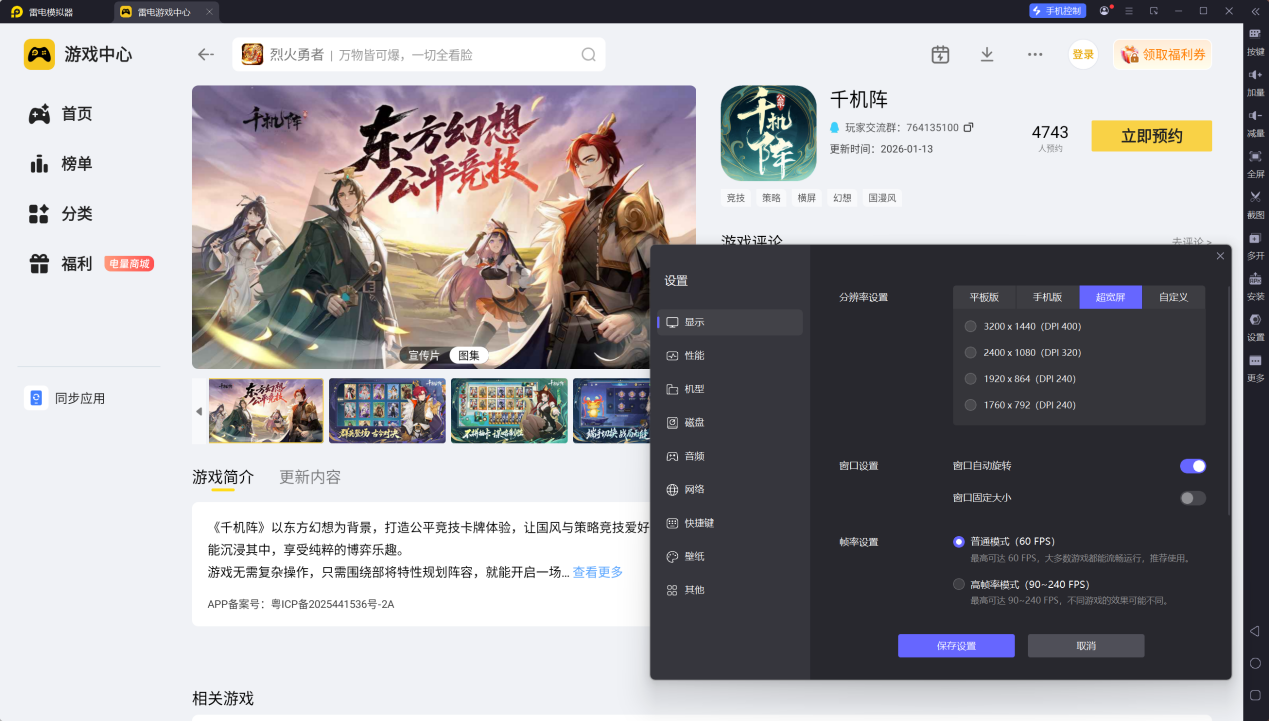
Task: Click the Android home circle icon
Action: 1255,663
